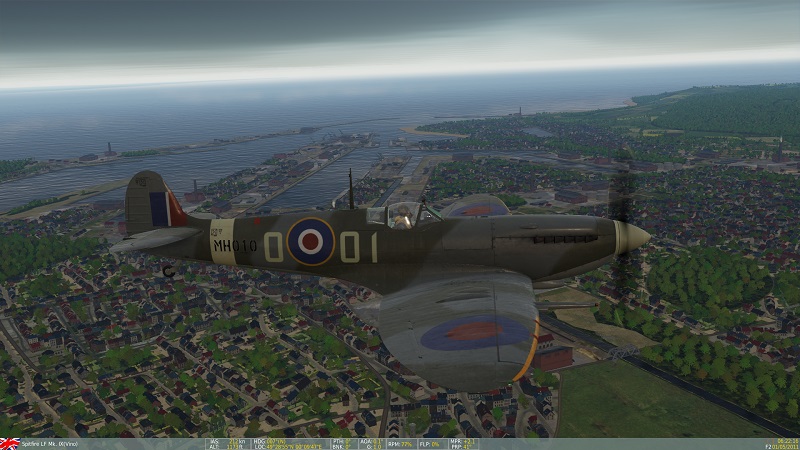This screenshot has height=450, width=800.
Task: Click the LOC latitude/longitude coordinates
Action: click(x=296, y=446)
